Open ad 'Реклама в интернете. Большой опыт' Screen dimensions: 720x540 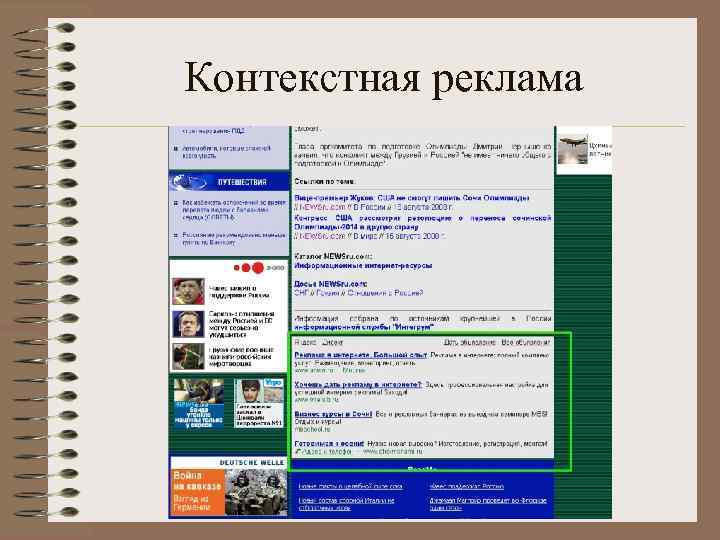pyautogui.click(x=360, y=355)
